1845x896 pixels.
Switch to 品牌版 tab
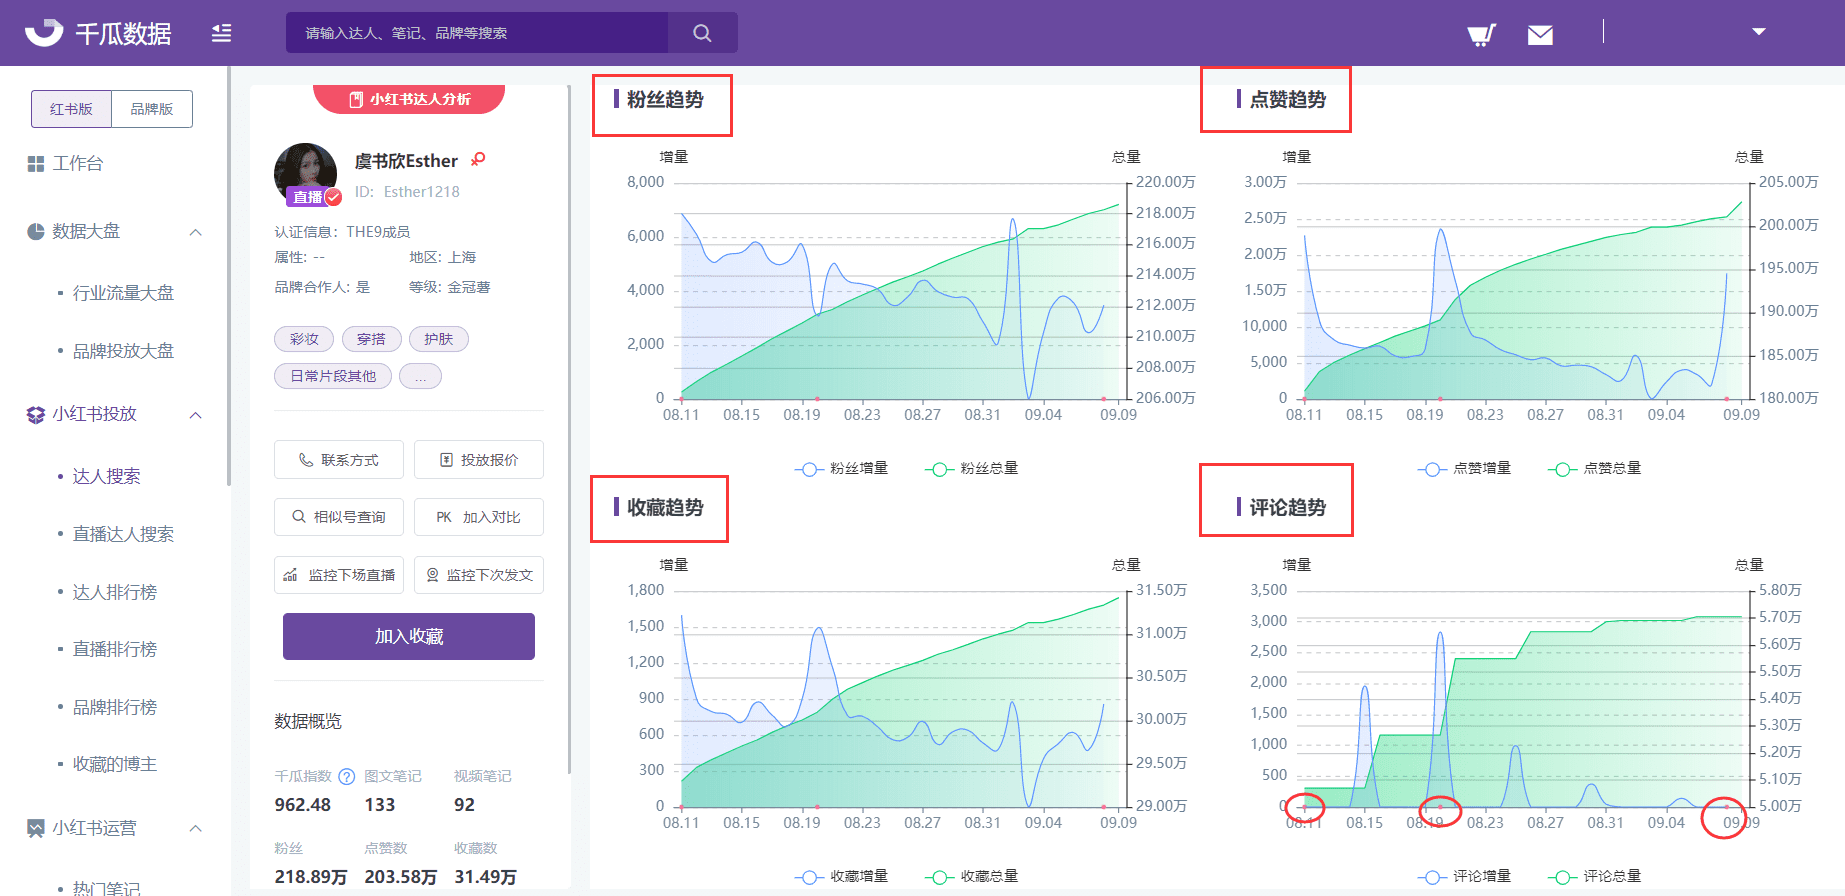point(152,109)
